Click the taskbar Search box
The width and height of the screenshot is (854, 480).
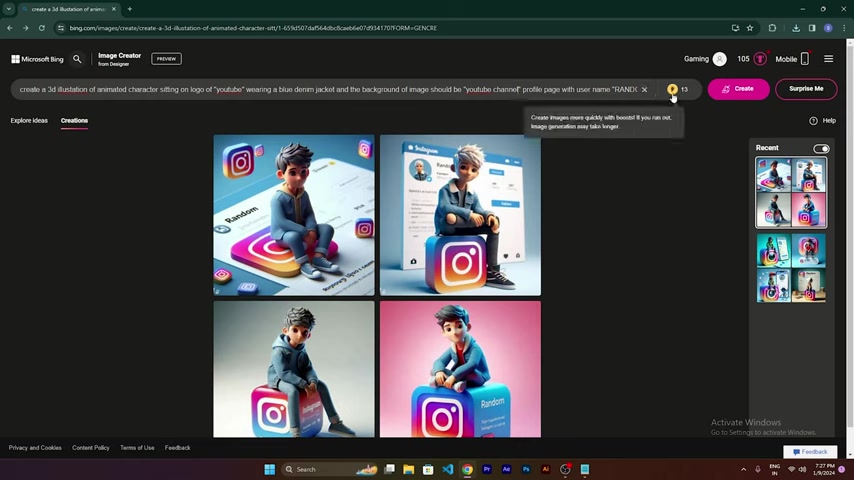pyautogui.click(x=330, y=469)
